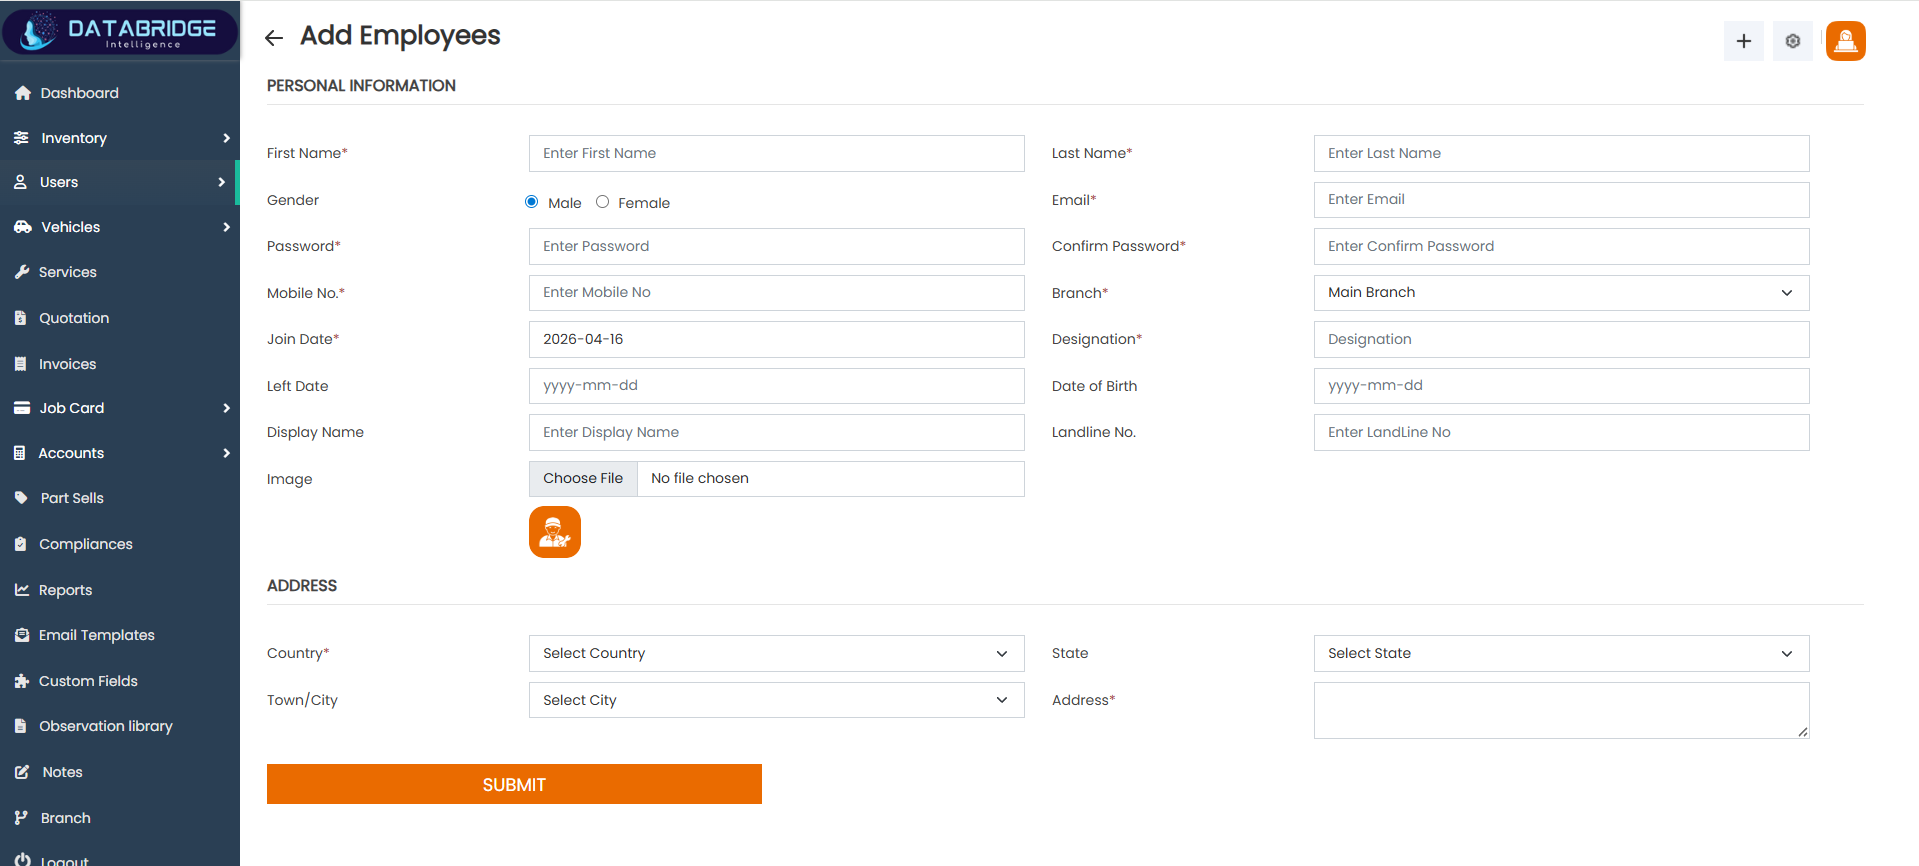The width and height of the screenshot is (1919, 866).
Task: Click the employee image preview thumbnail
Action: (554, 532)
